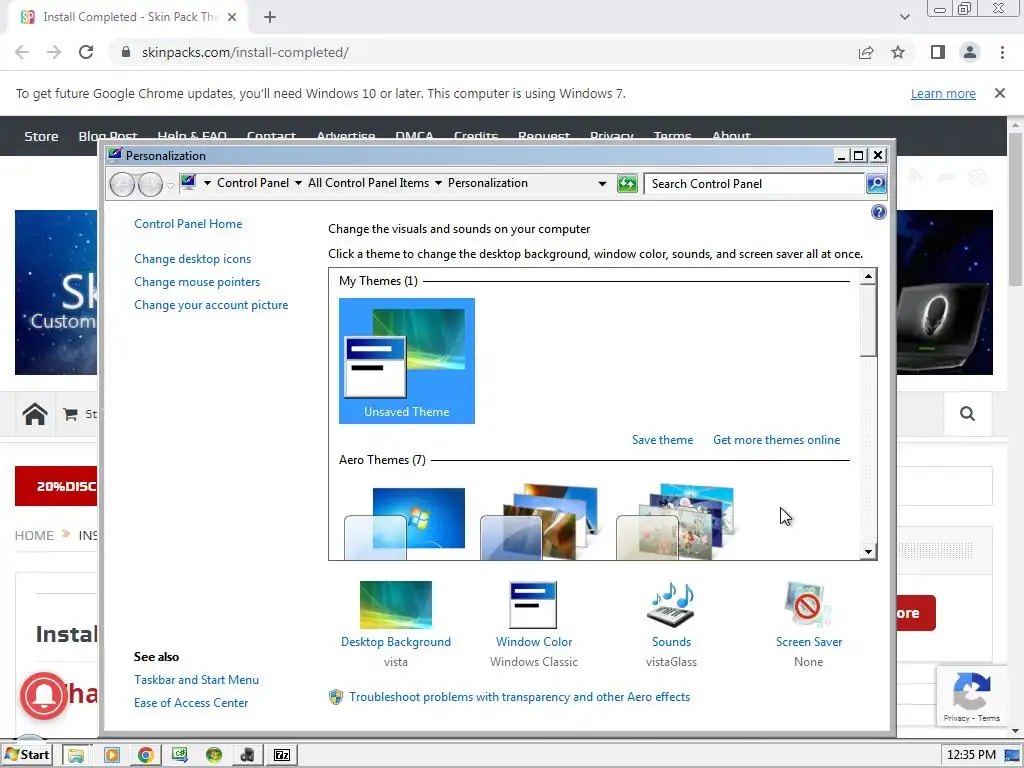Click Control Panel breadcrumb text
The width and height of the screenshot is (1024, 768).
(x=253, y=183)
